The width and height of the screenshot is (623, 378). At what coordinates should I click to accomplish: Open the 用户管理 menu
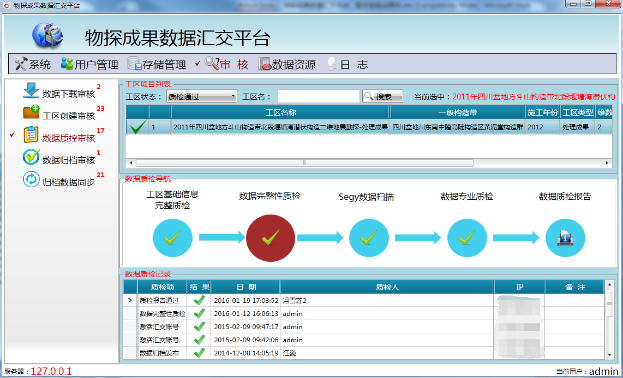(x=90, y=64)
